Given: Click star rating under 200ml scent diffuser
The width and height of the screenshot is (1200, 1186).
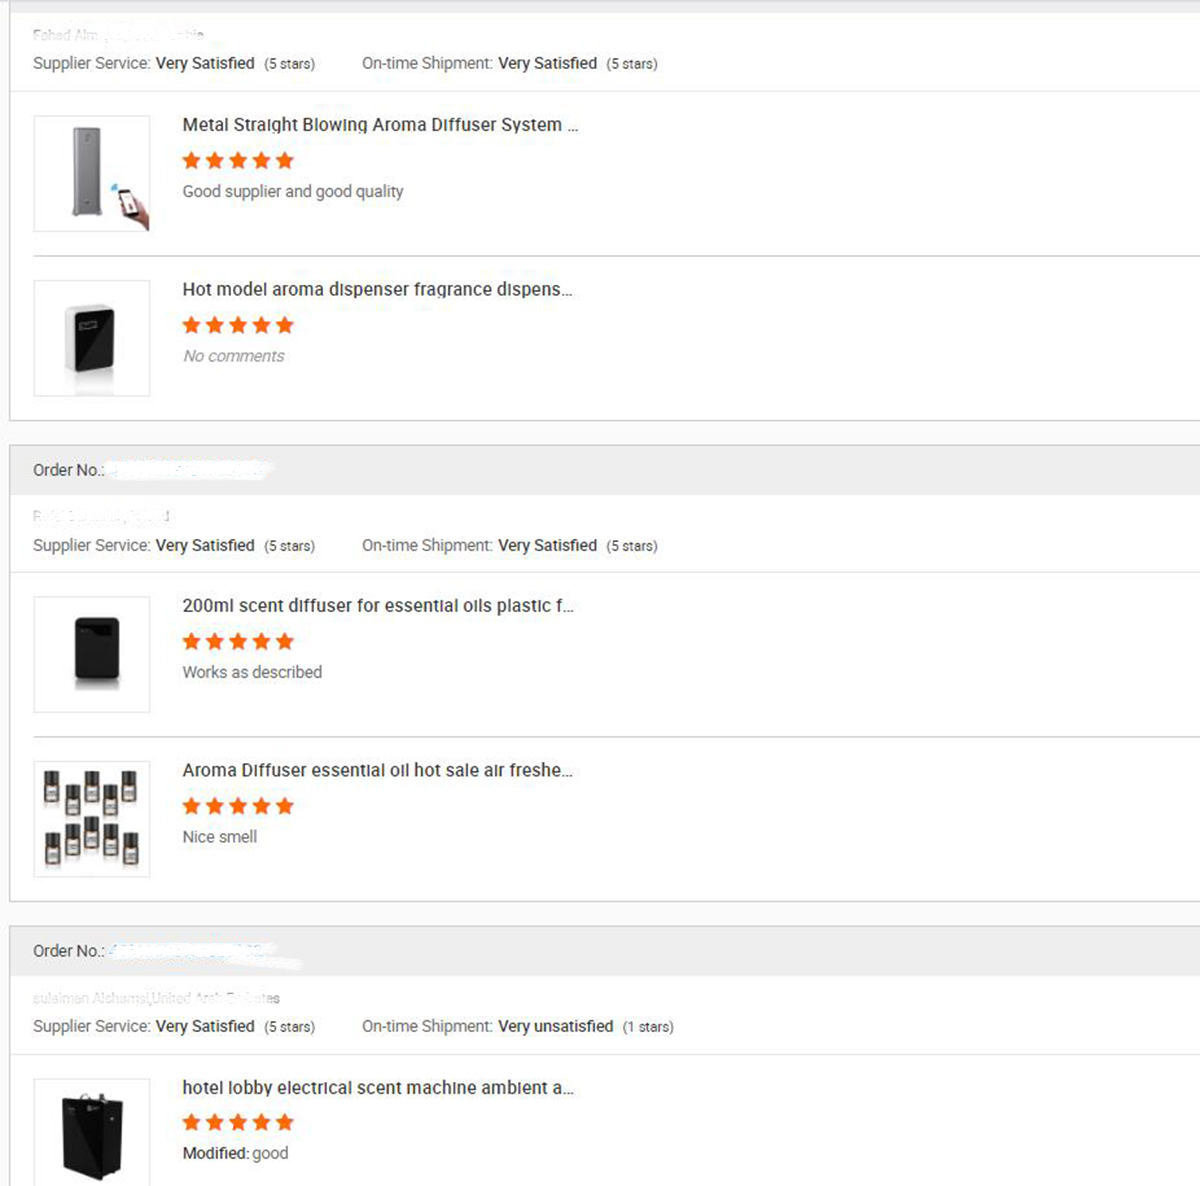Looking at the screenshot, I should (x=238, y=641).
